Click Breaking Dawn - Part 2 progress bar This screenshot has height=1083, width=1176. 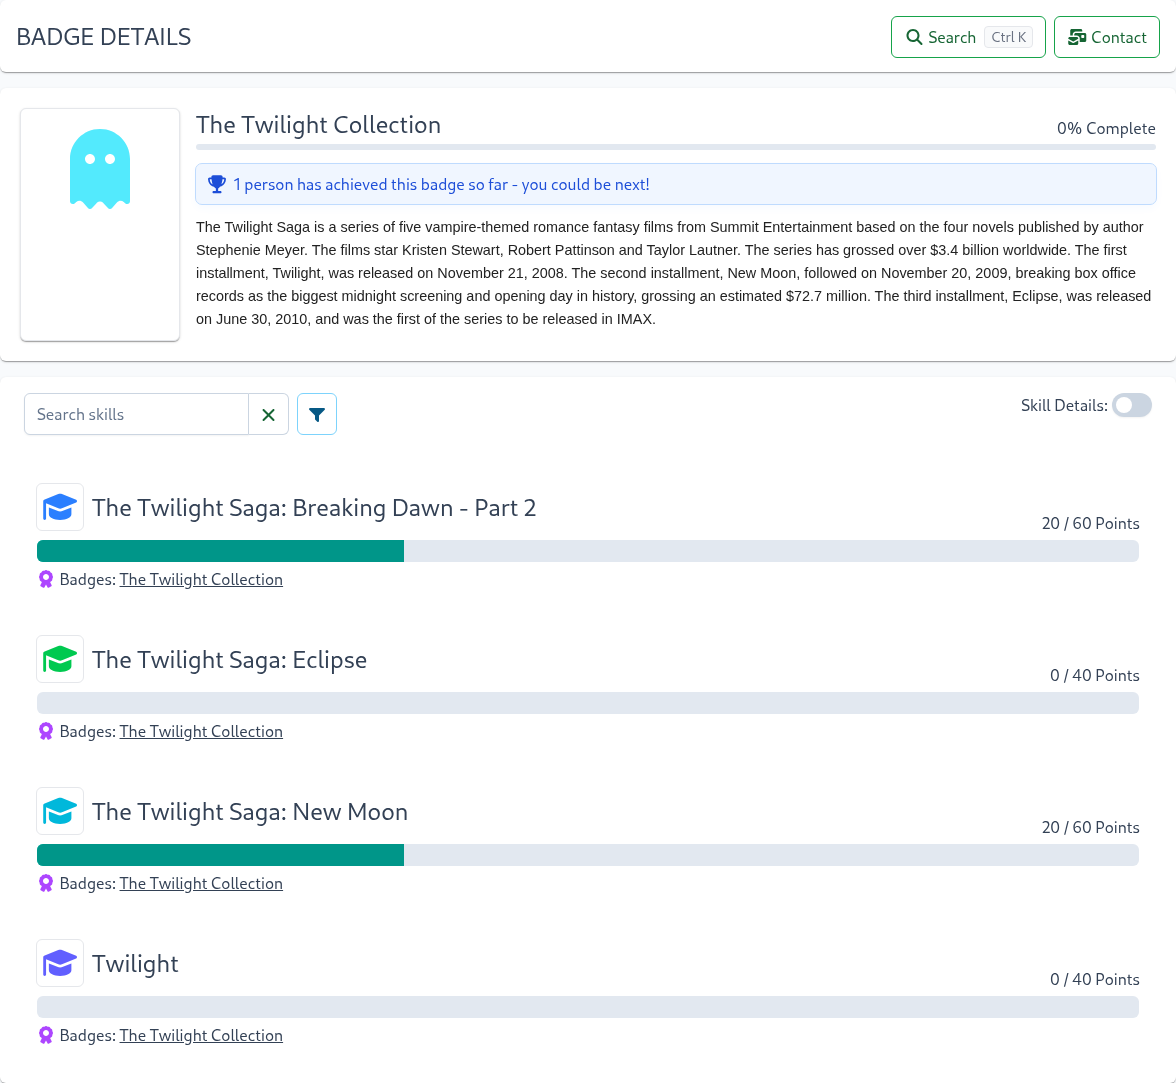click(x=587, y=550)
